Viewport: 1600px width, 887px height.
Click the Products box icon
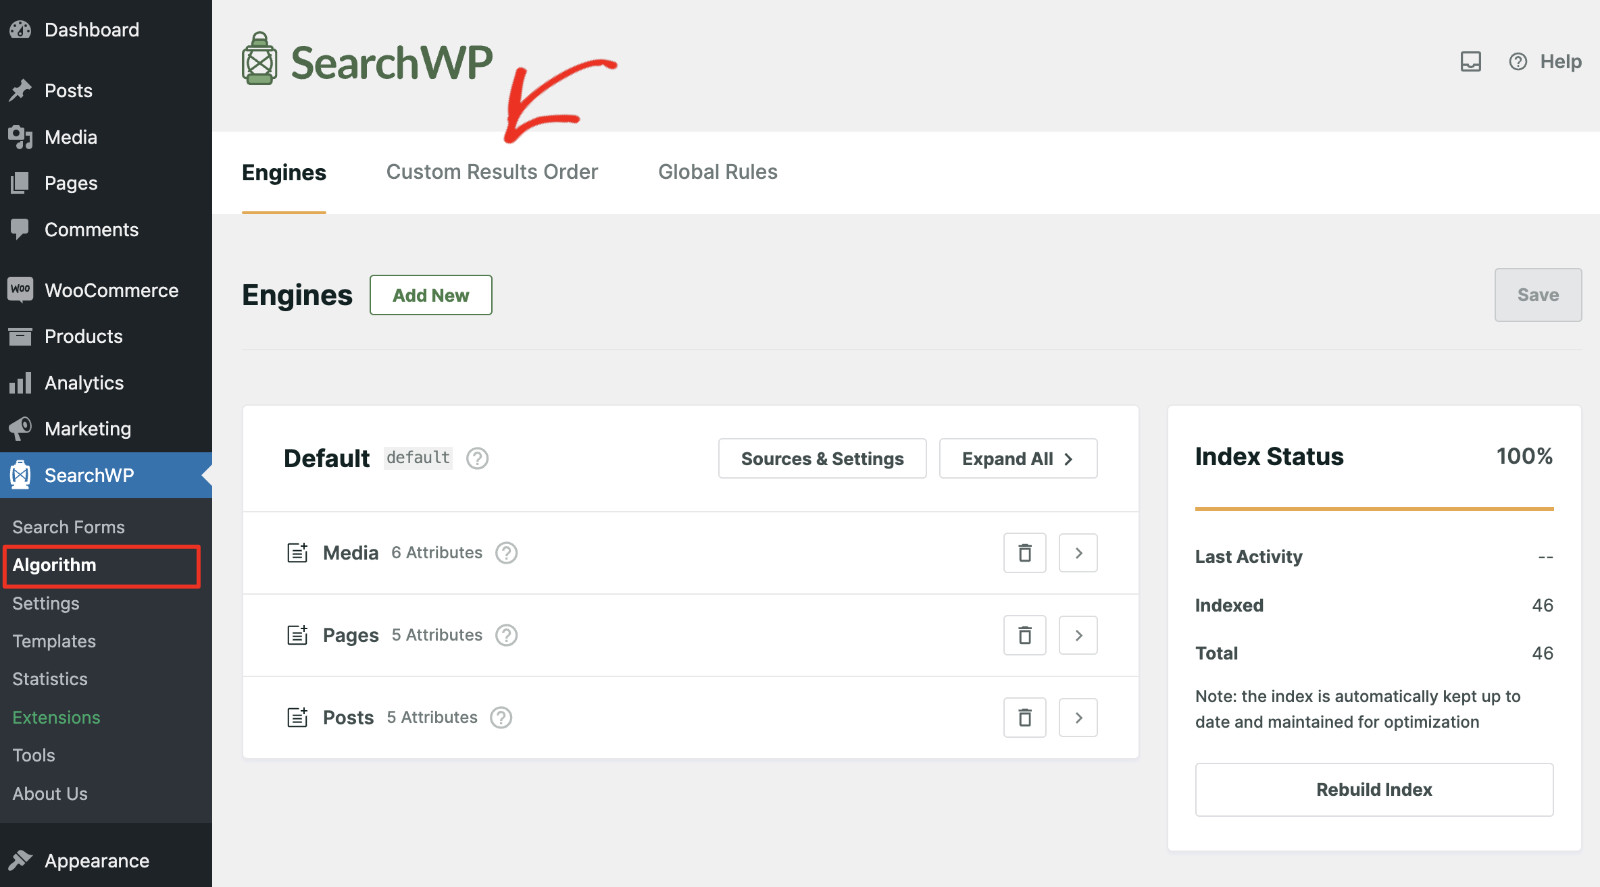[x=20, y=337]
